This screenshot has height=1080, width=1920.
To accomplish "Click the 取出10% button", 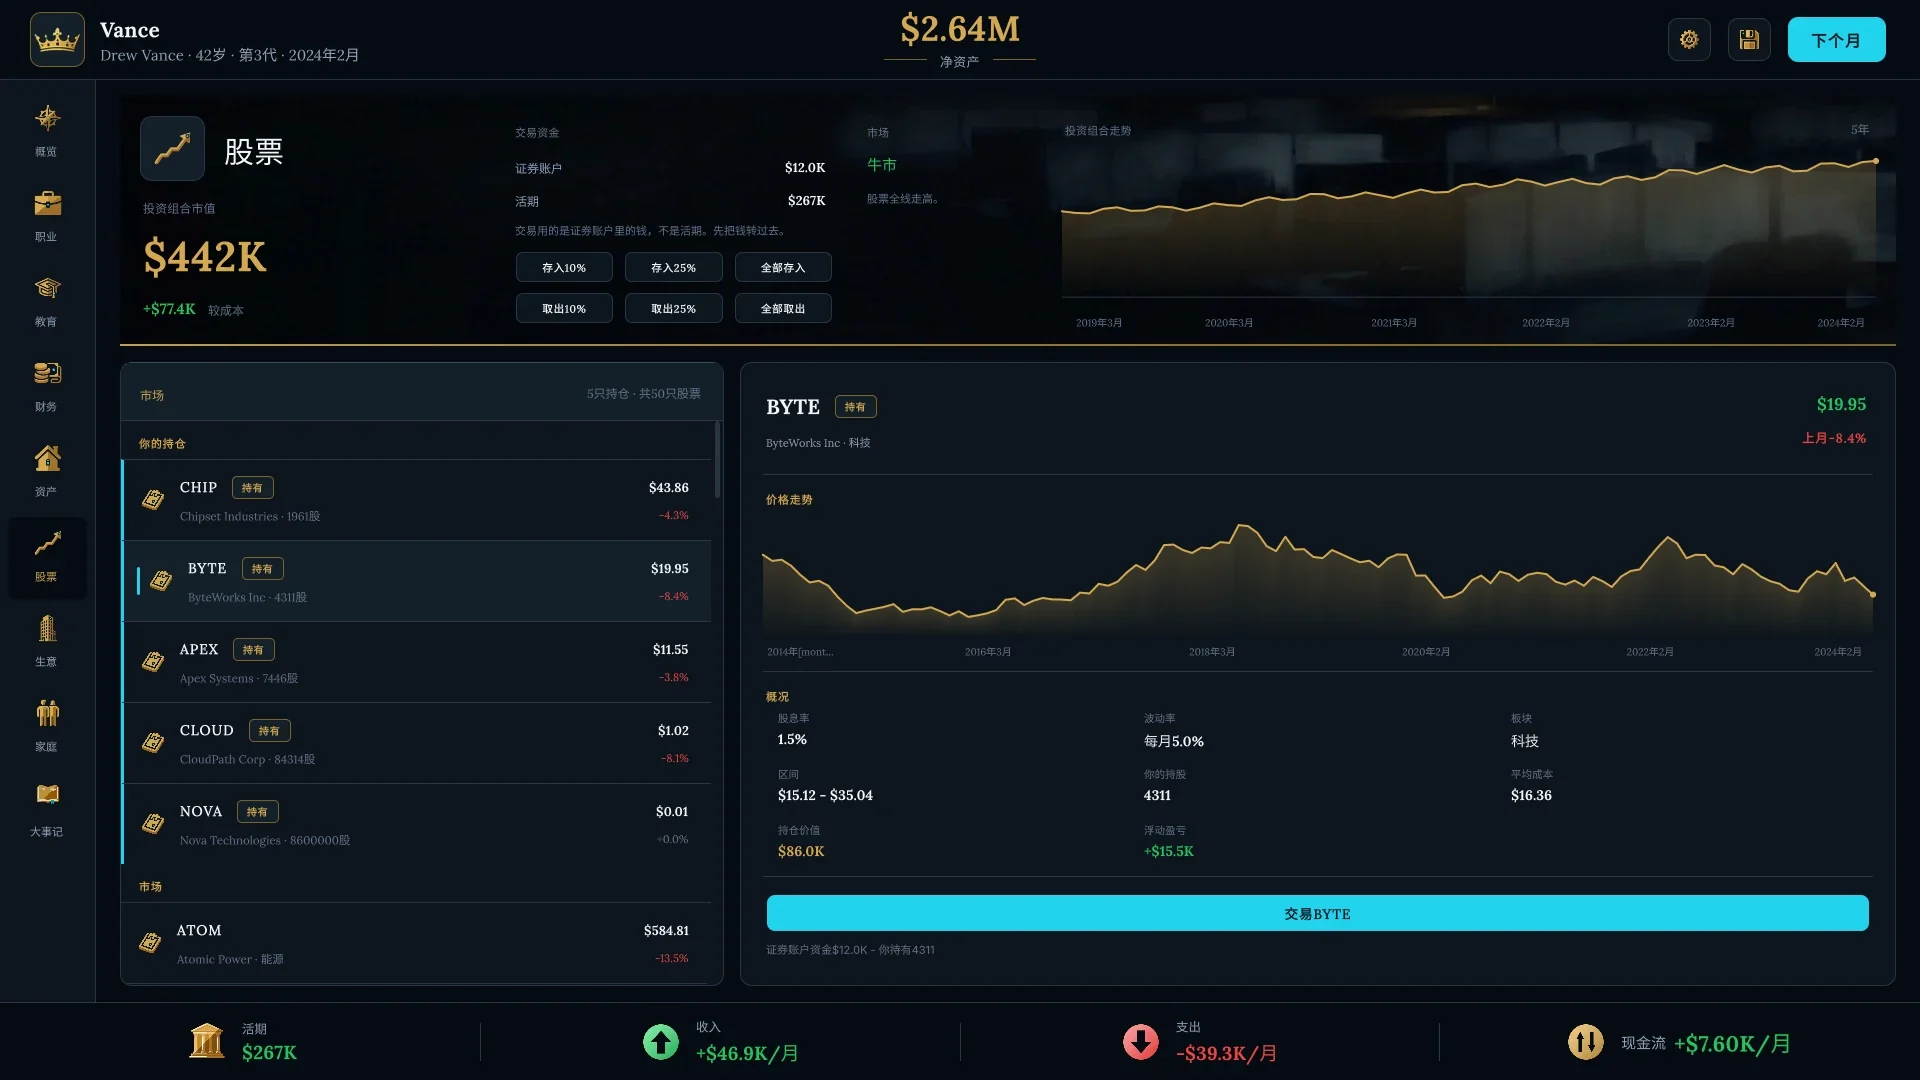I will click(x=564, y=309).
